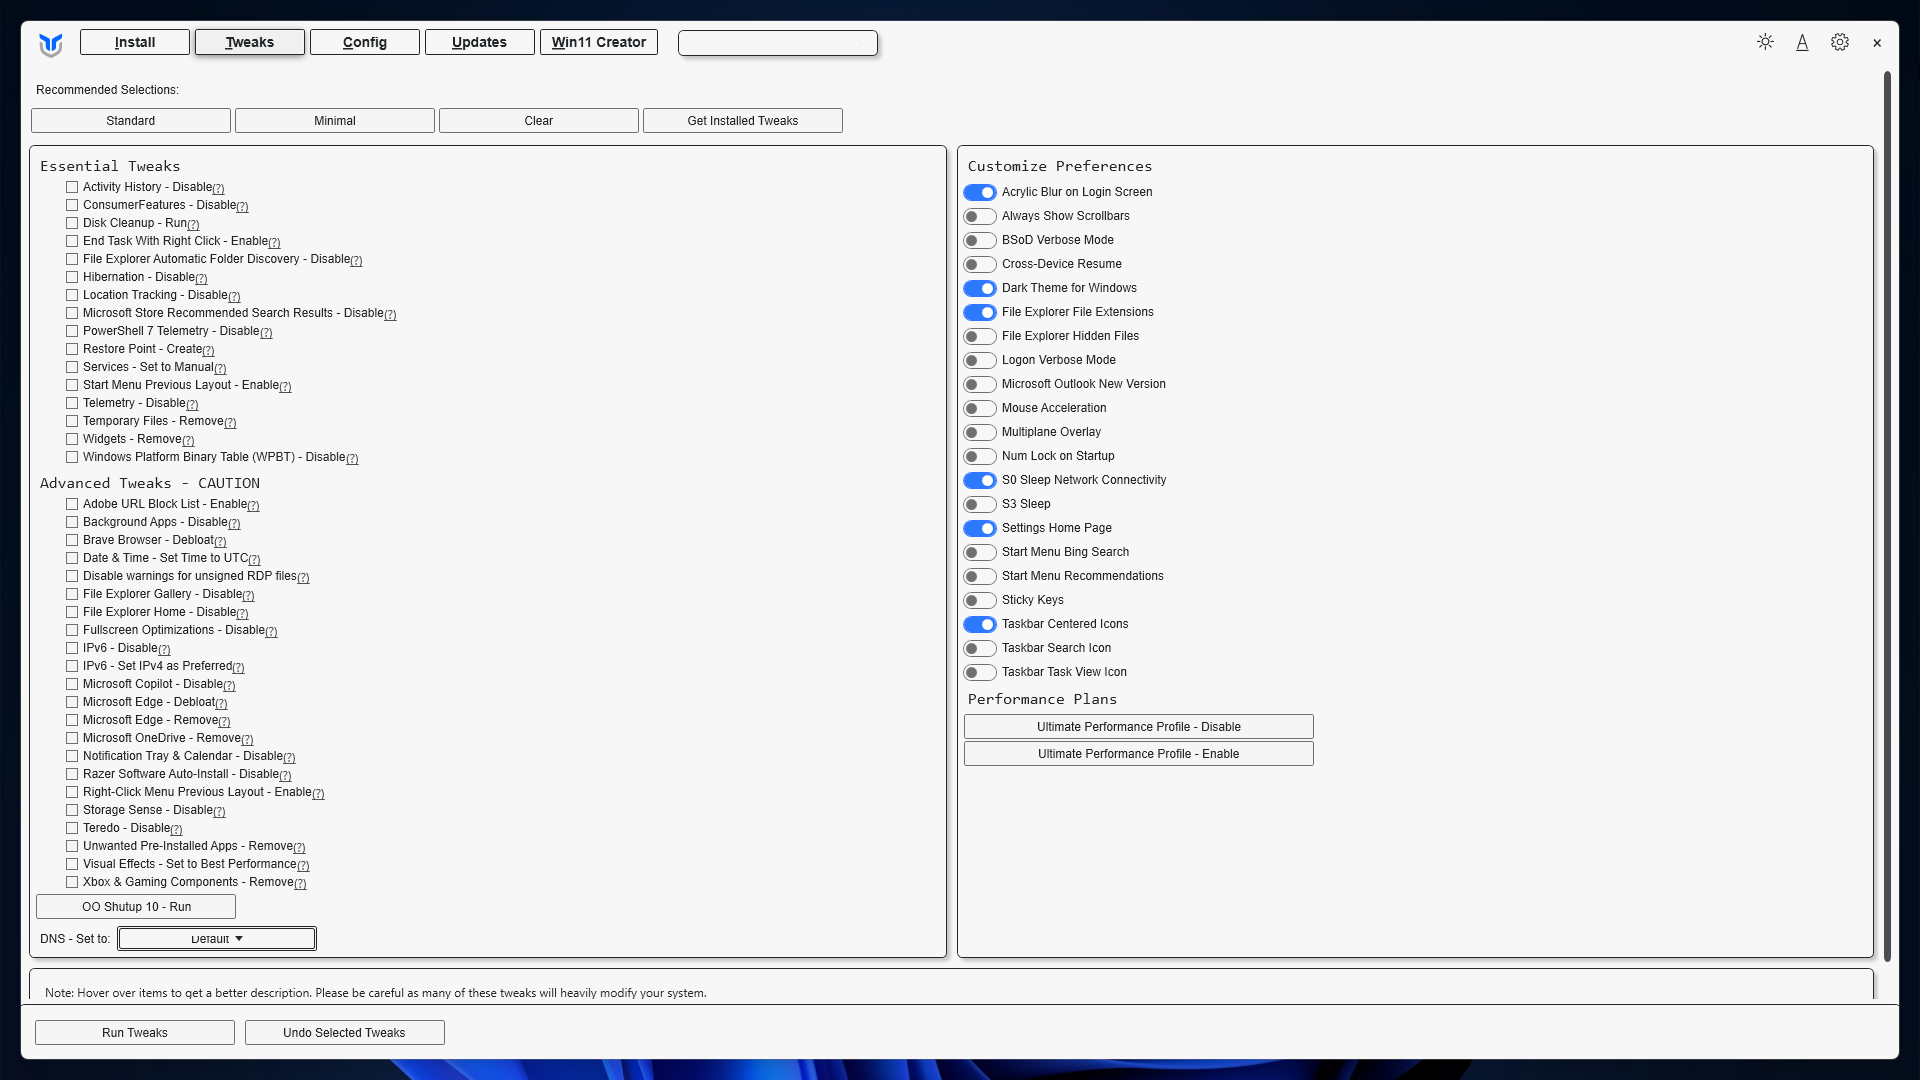Switch to the Tweaks tab

point(250,42)
